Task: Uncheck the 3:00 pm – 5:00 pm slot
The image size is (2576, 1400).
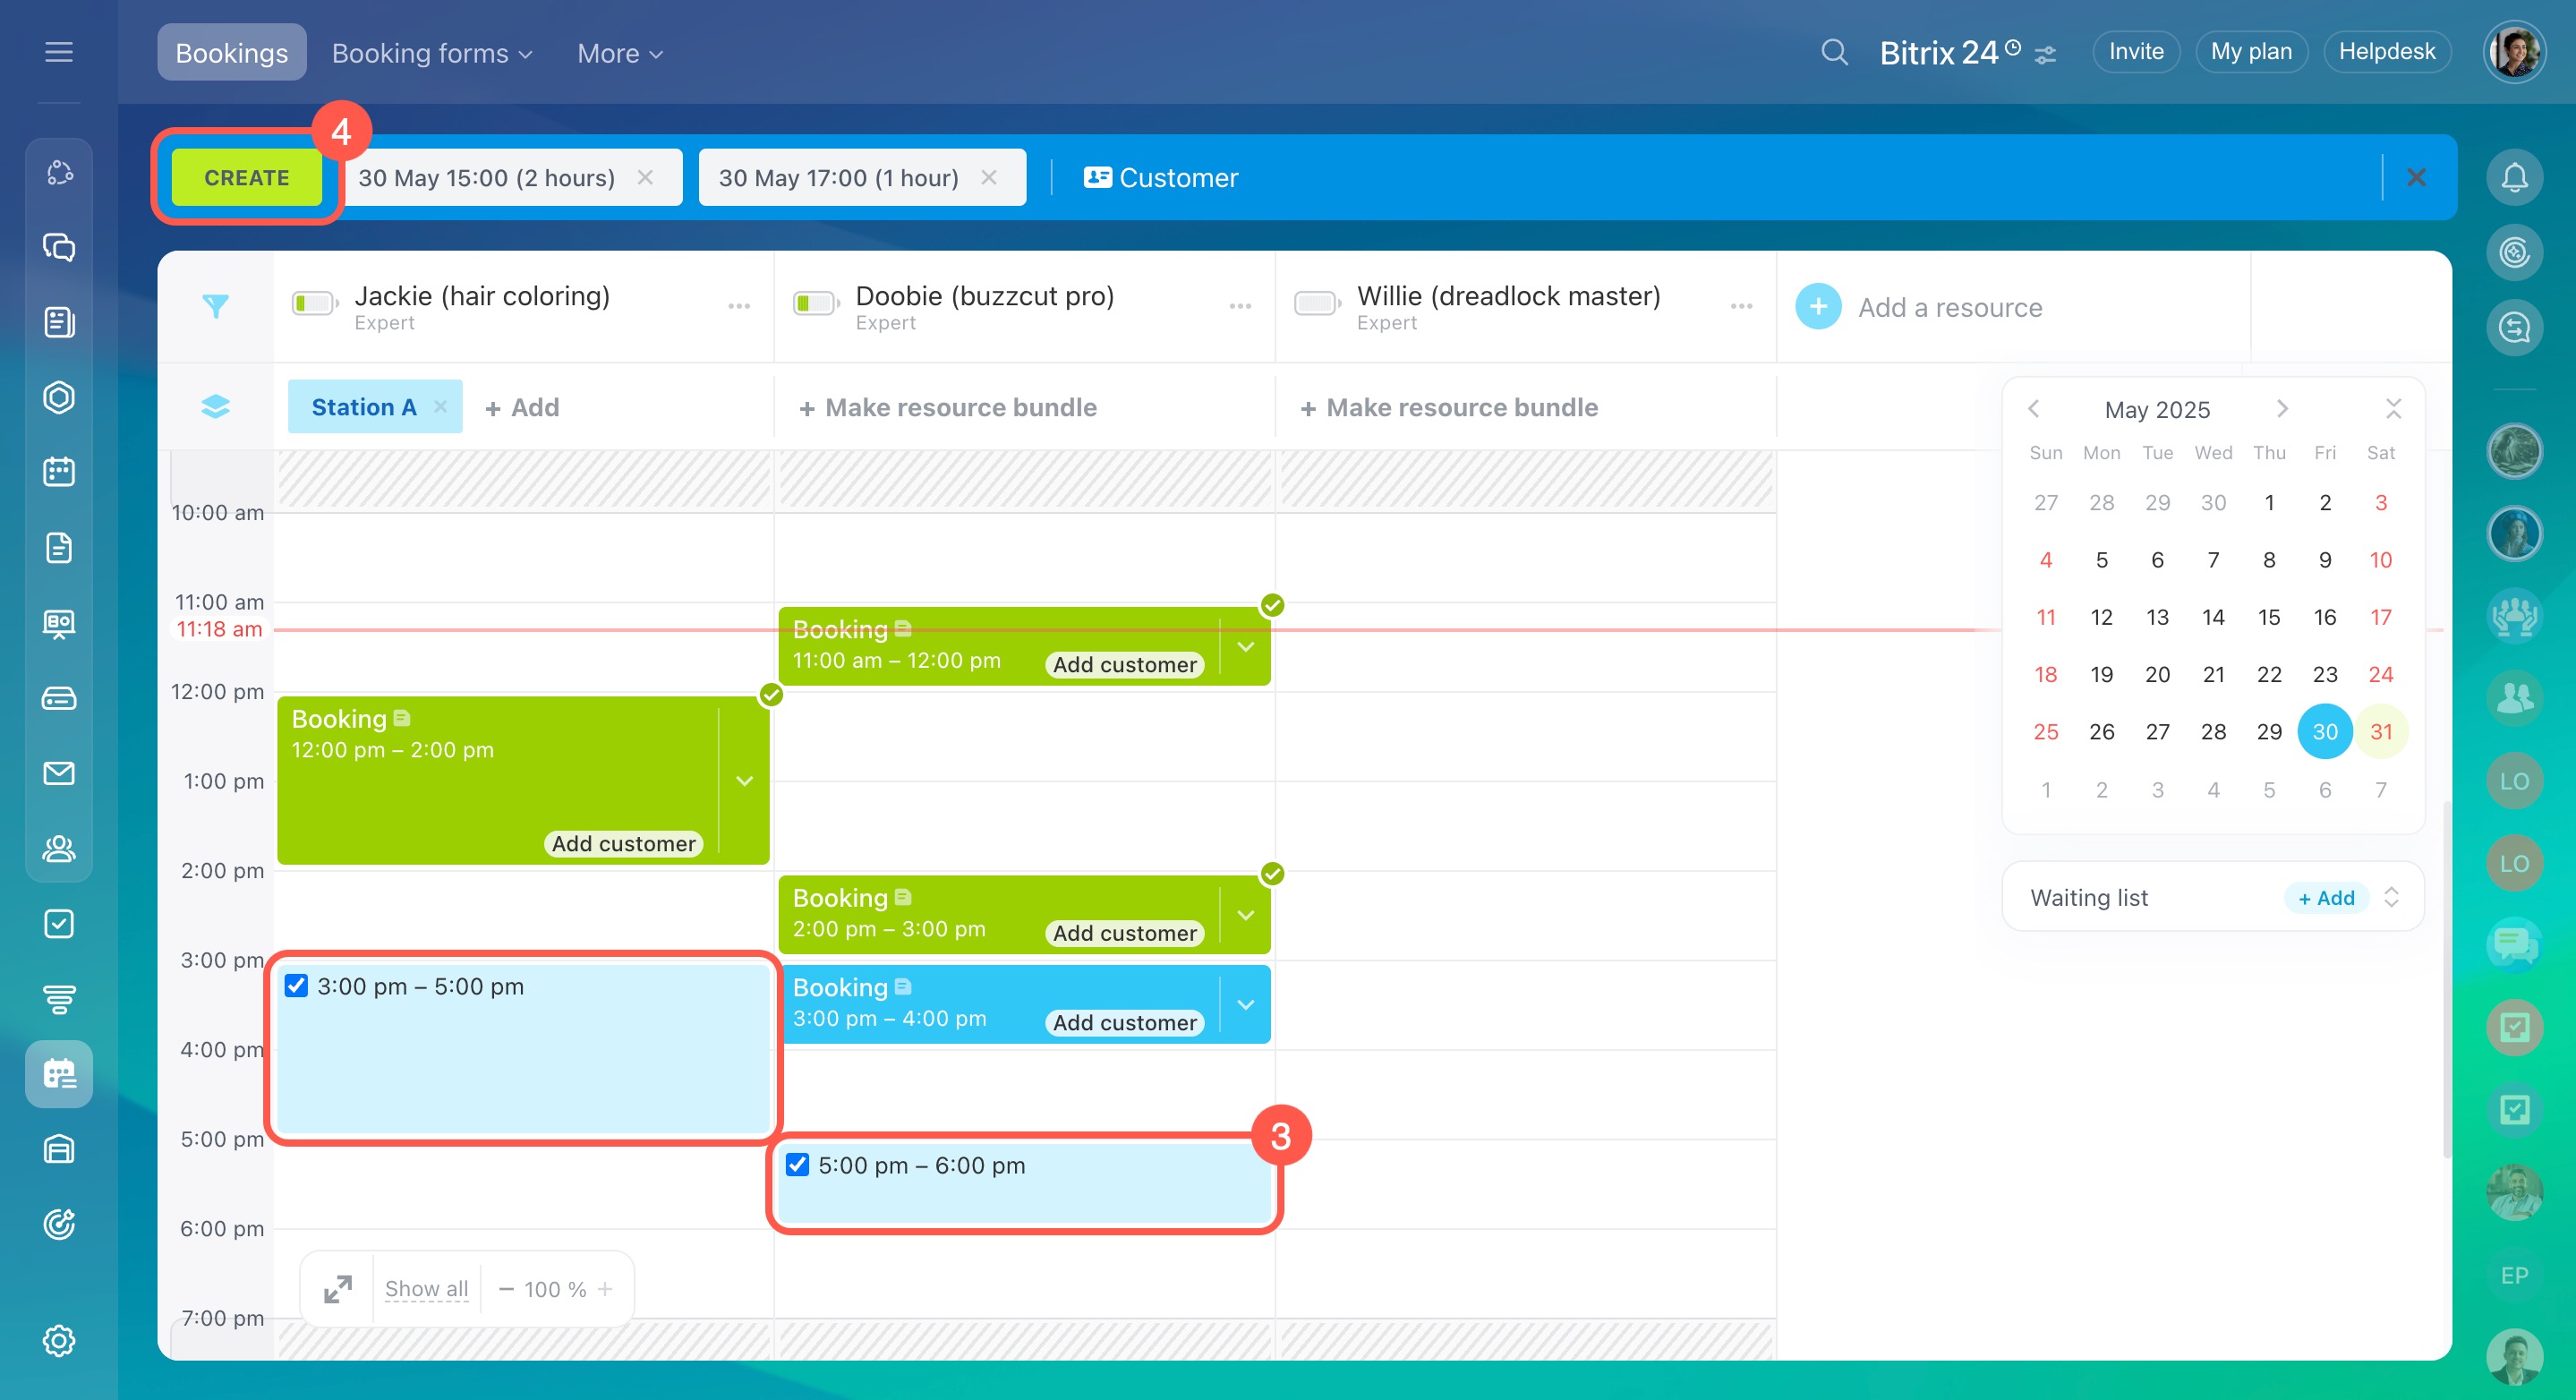Action: [x=296, y=985]
